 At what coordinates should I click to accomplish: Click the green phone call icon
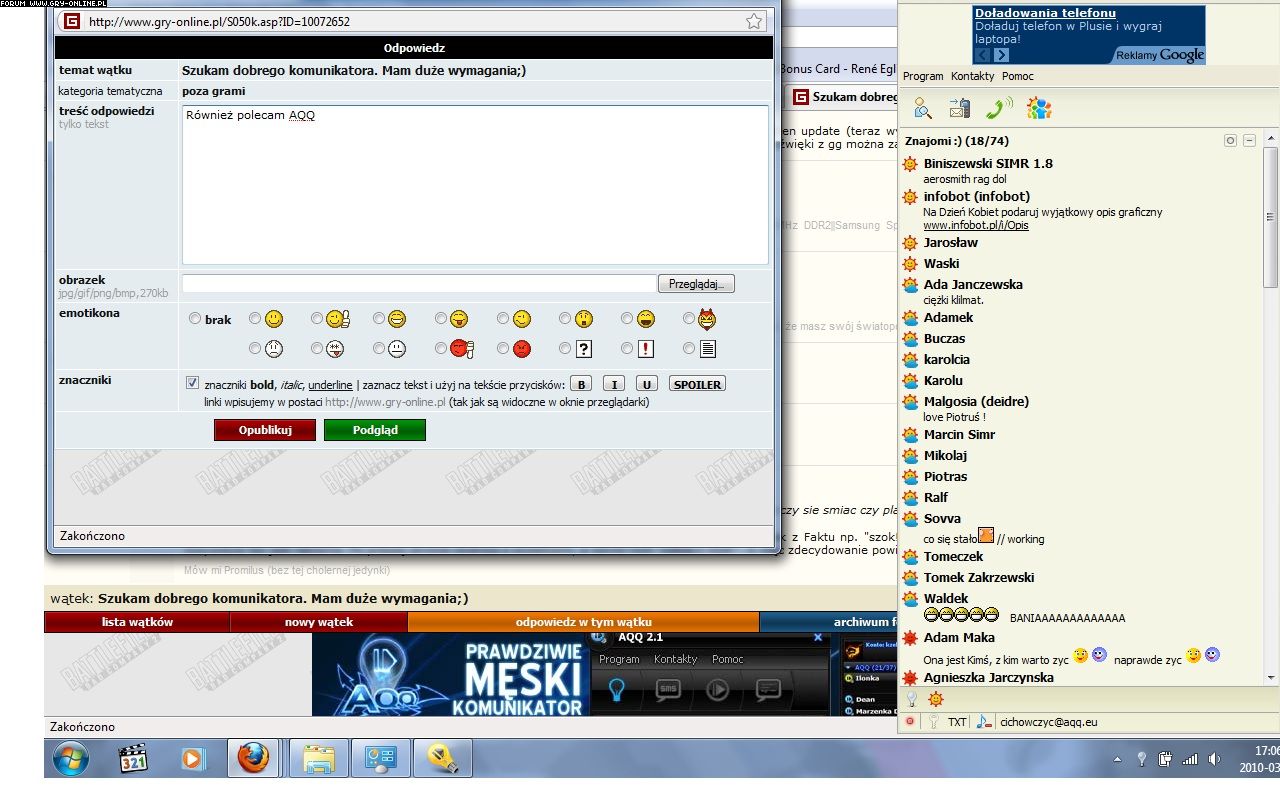pyautogui.click(x=998, y=108)
